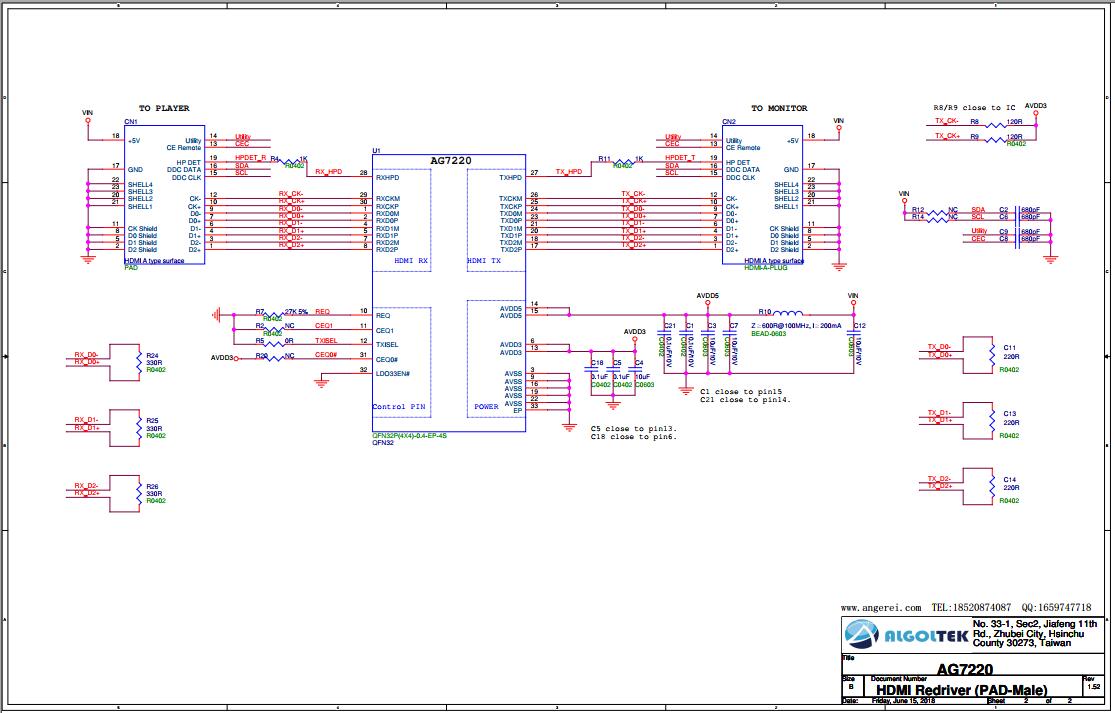Click the "R12" resistor designator
The width and height of the screenshot is (1115, 713).
click(918, 210)
